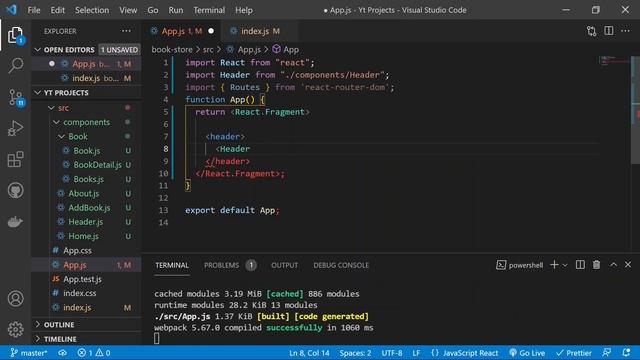Switch to the Output panel tab
The width and height of the screenshot is (640, 360).
pyautogui.click(x=284, y=265)
